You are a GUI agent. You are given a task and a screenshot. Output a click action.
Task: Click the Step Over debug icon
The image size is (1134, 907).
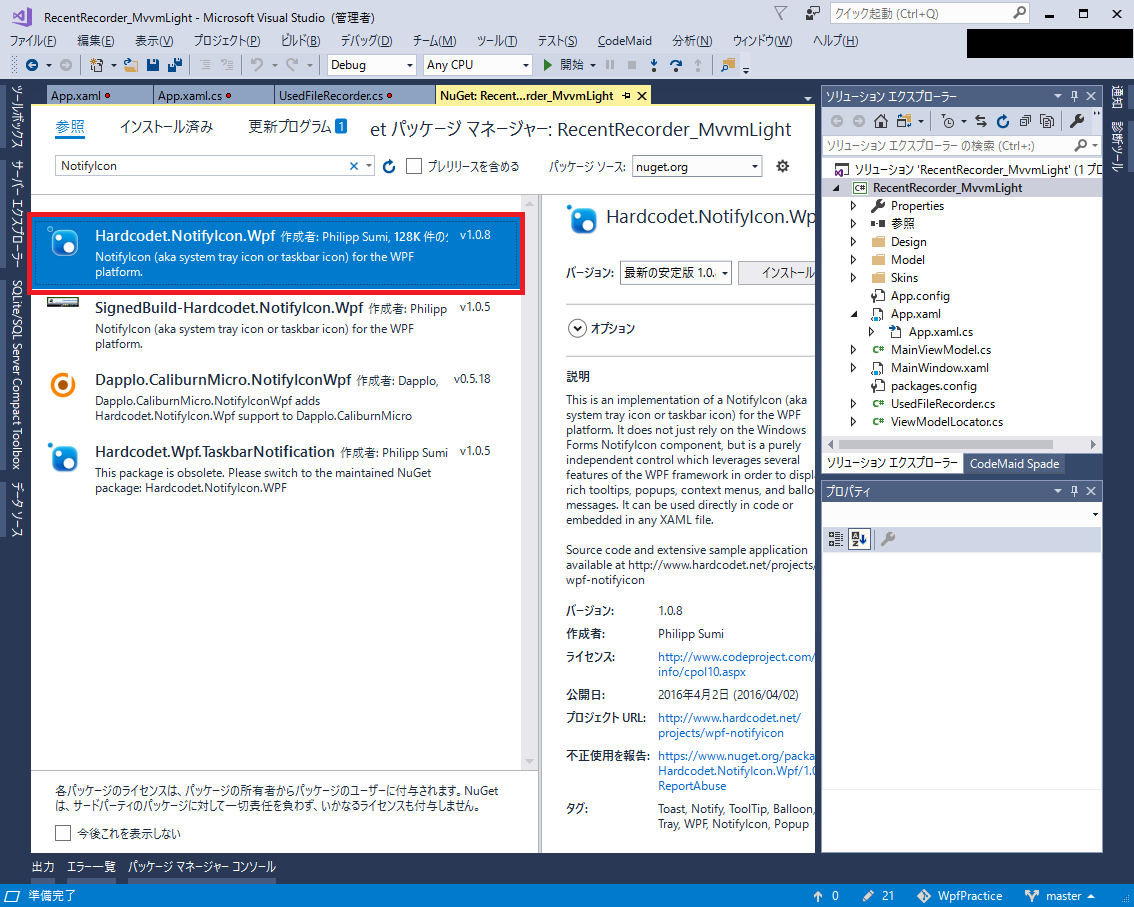(676, 65)
